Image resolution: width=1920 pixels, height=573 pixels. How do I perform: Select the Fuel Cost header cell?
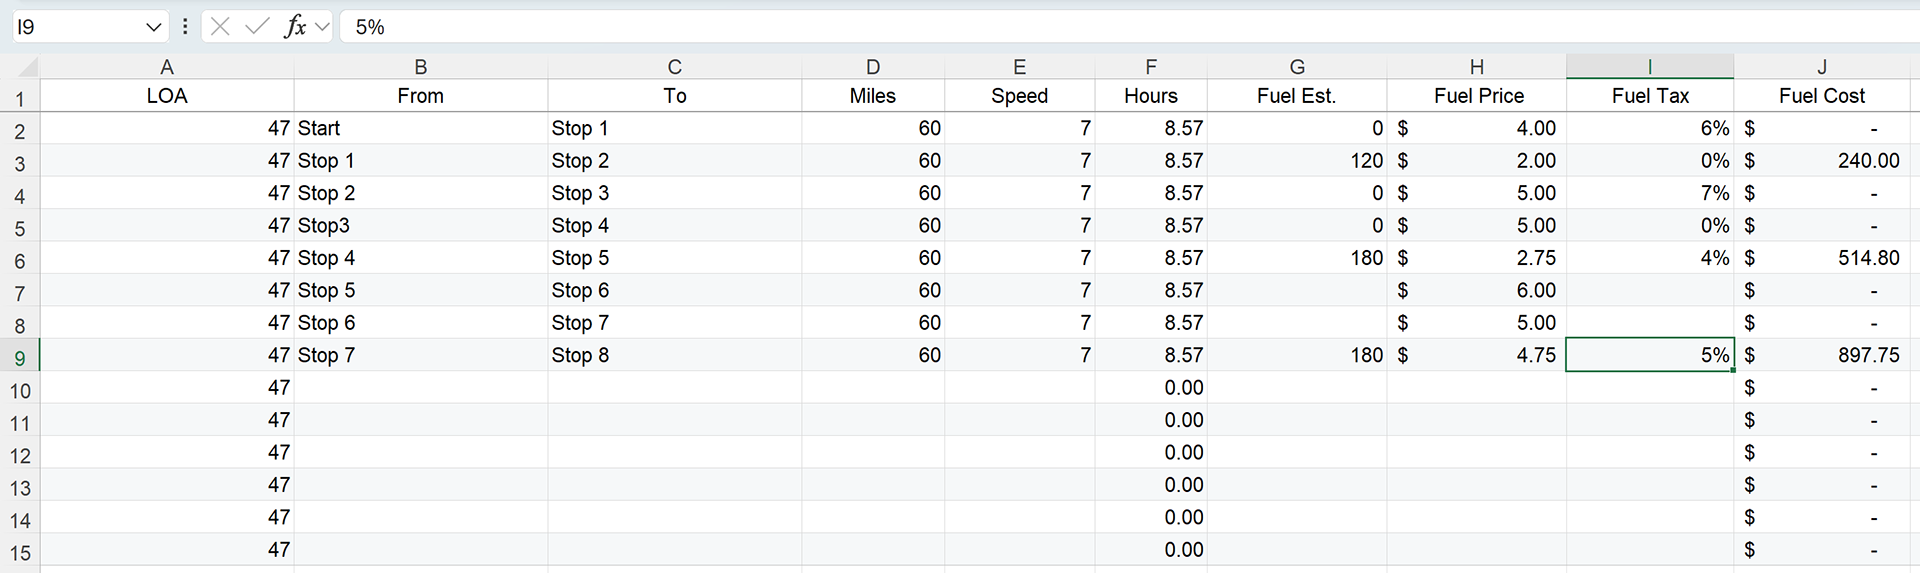(1822, 96)
